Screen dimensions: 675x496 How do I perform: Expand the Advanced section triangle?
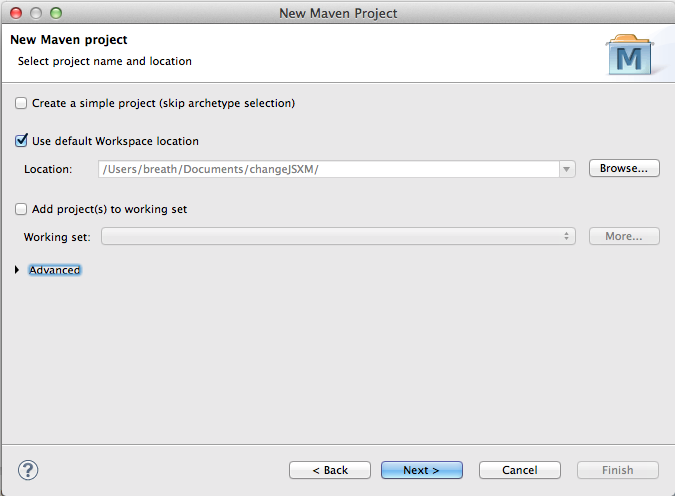pyautogui.click(x=18, y=270)
